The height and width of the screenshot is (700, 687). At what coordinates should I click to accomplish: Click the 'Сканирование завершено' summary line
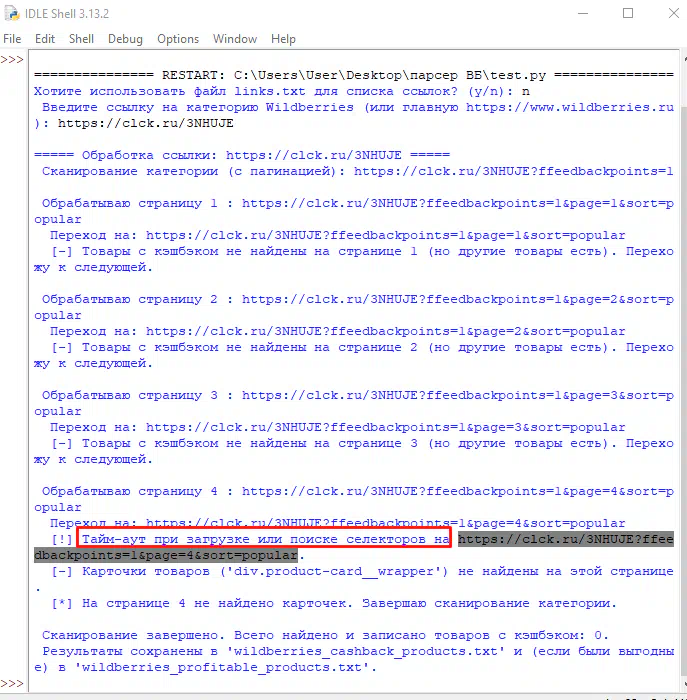click(x=325, y=635)
